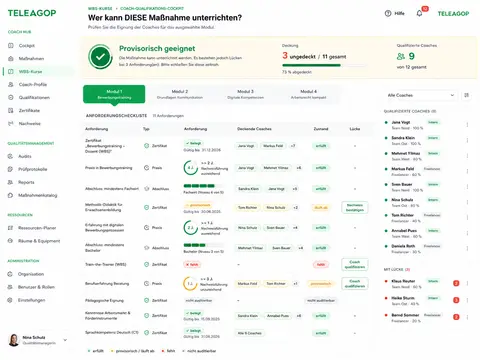Click 'Pädagogische Eignung' requirement text
Viewport: 480px width, 360px height.
point(104,300)
